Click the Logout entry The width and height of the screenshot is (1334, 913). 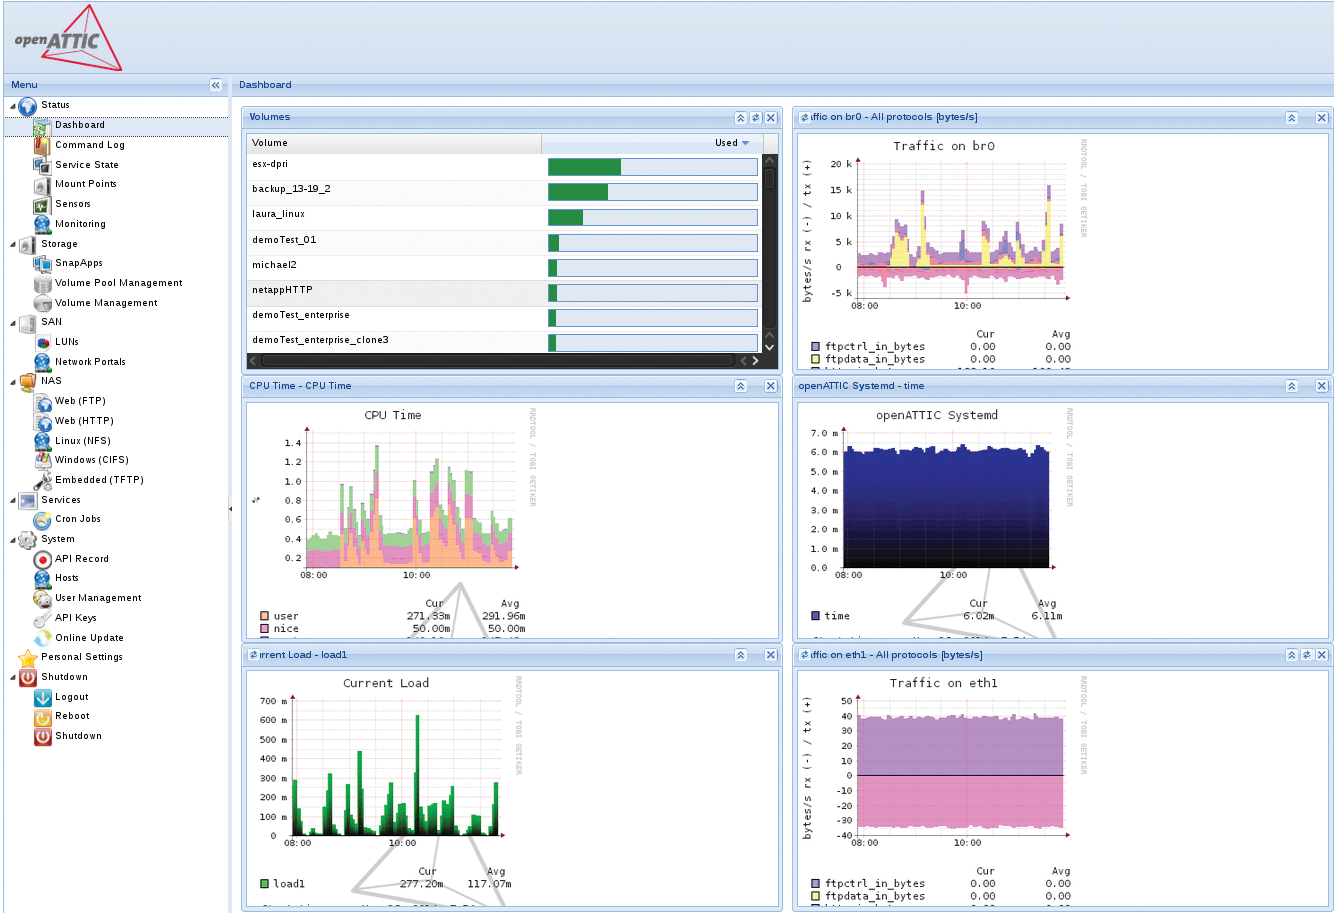point(71,697)
